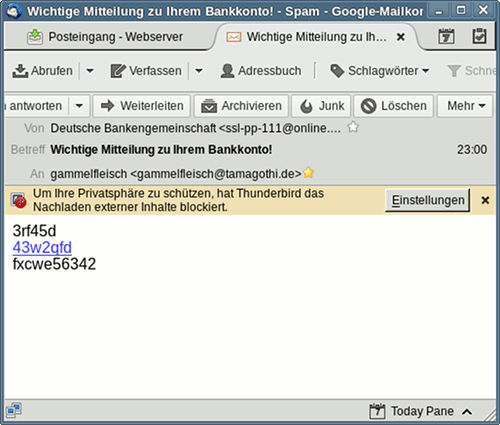Open the Adressbuch address book
This screenshot has width=500, height=425.
tap(261, 71)
